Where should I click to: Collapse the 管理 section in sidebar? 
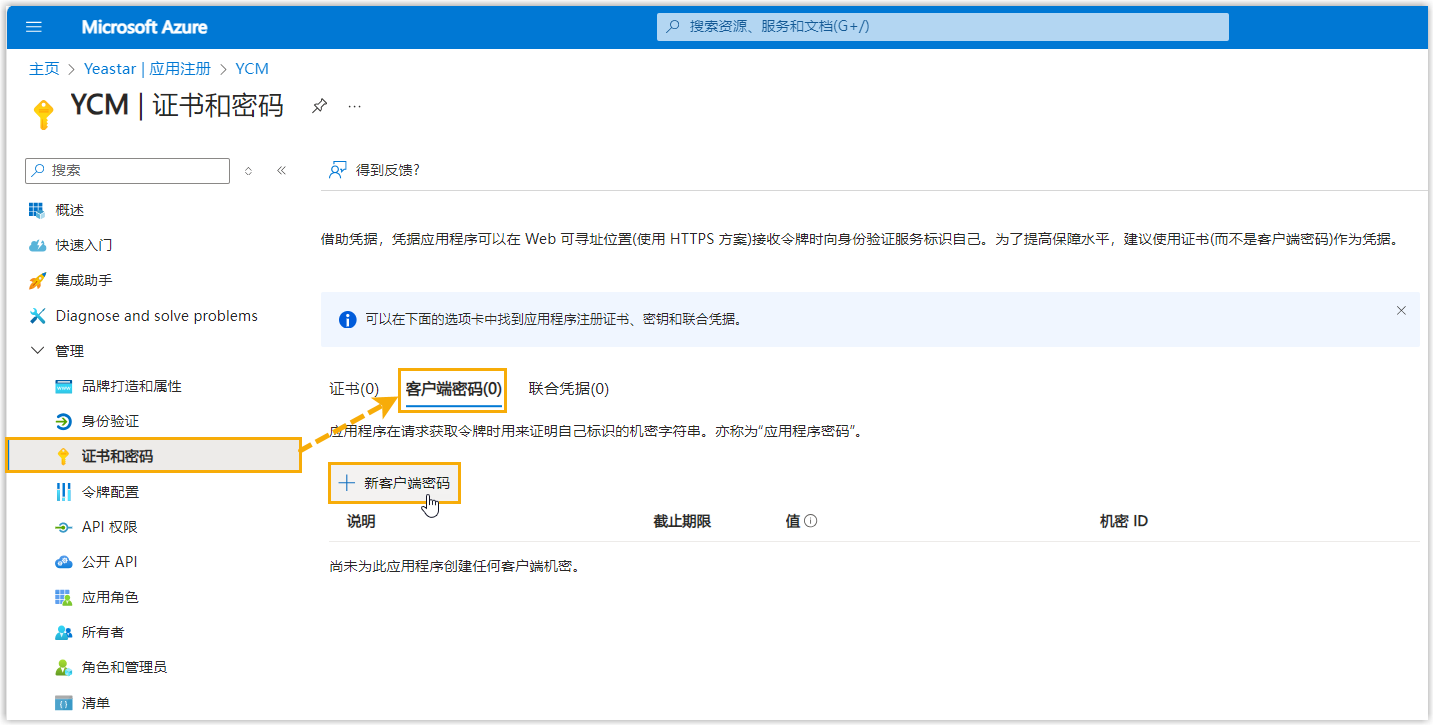point(38,351)
